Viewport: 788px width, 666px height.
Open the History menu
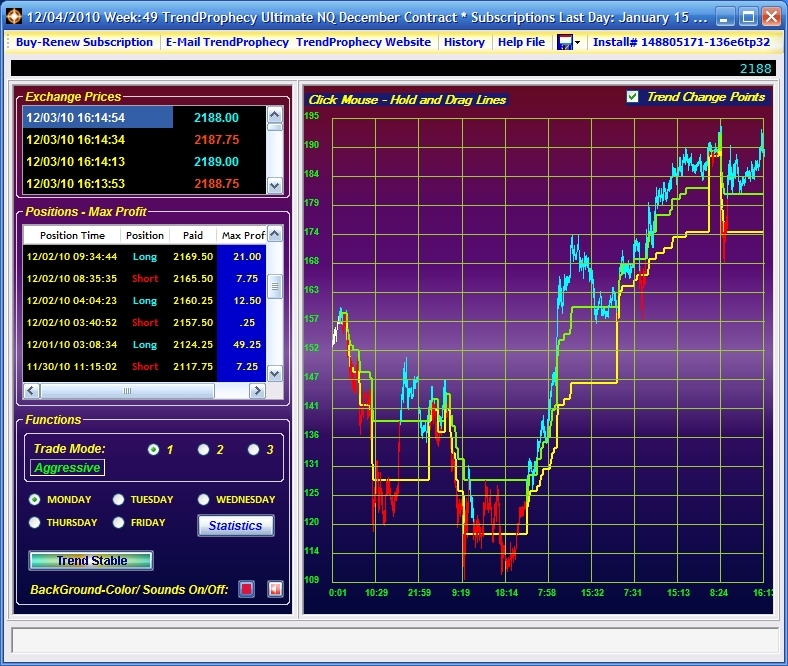click(464, 42)
